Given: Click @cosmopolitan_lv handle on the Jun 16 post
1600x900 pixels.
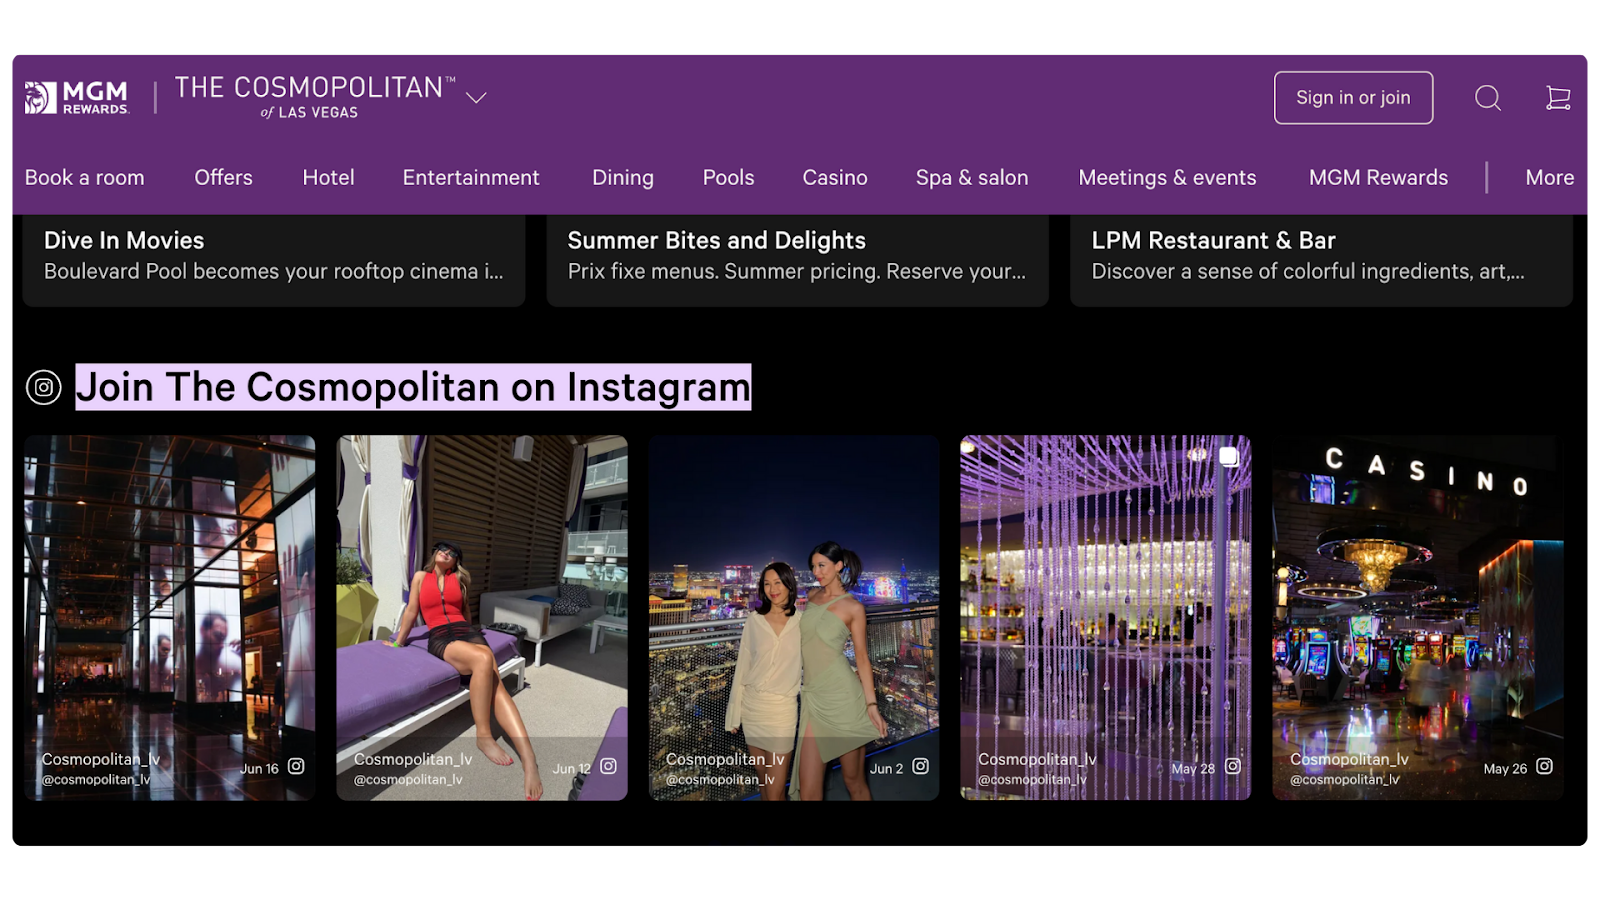Looking at the screenshot, I should pyautogui.click(x=96, y=779).
